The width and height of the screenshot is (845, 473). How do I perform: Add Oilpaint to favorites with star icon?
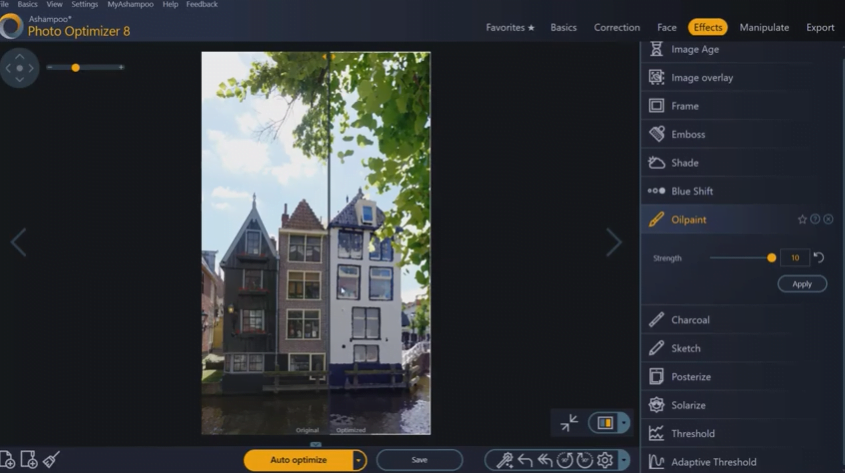click(x=802, y=219)
